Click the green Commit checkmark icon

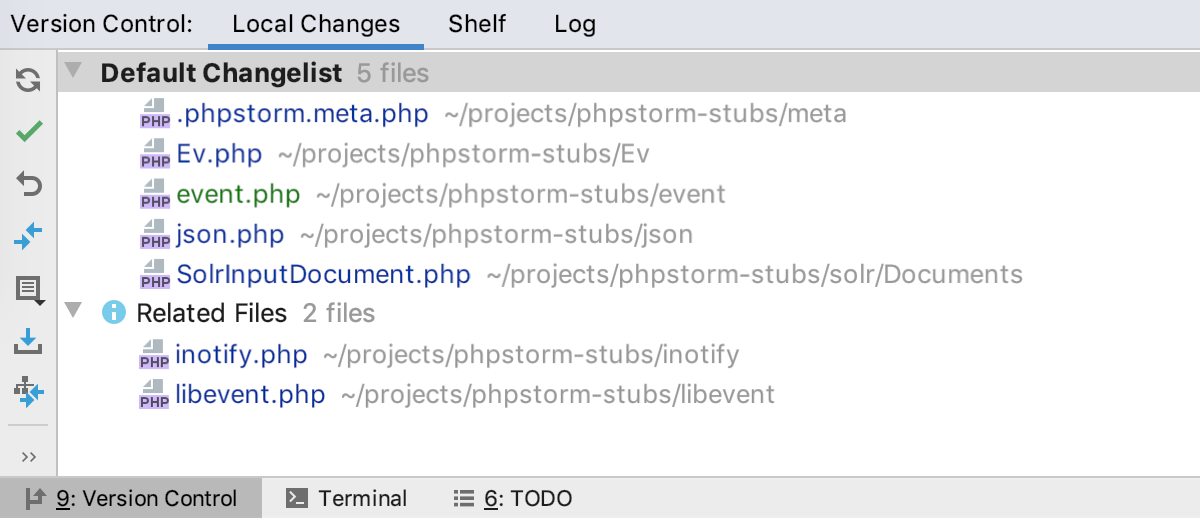(x=29, y=131)
